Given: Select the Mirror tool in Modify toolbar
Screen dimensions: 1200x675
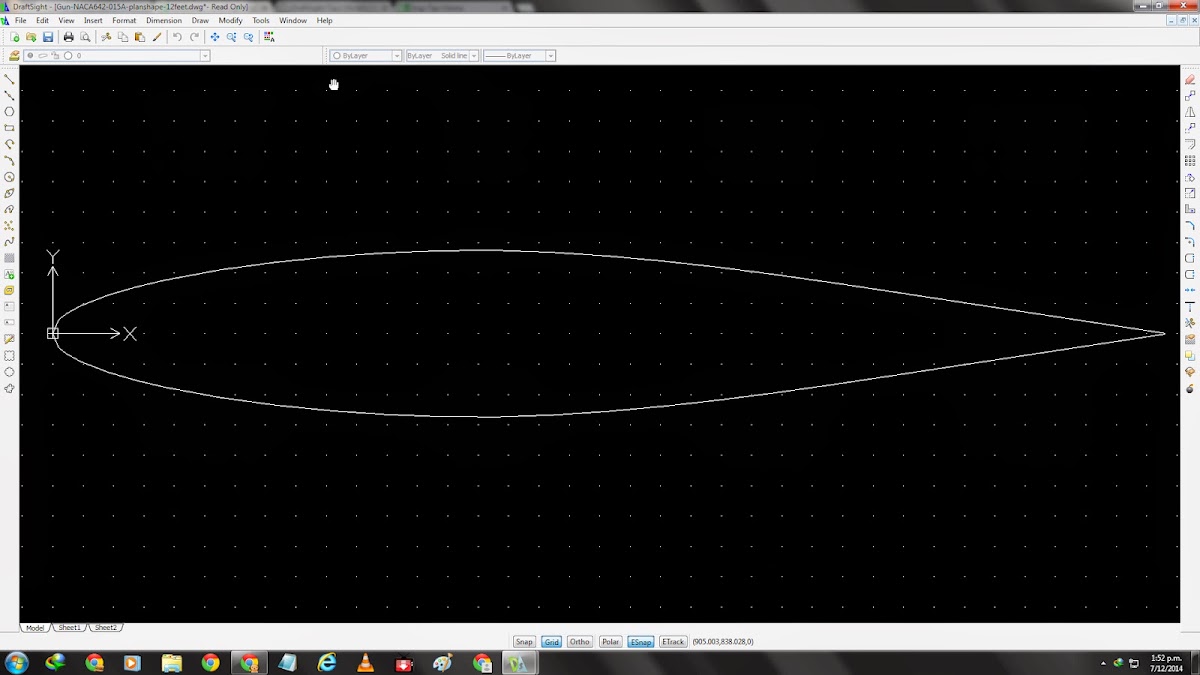Looking at the screenshot, I should pos(1190,112).
